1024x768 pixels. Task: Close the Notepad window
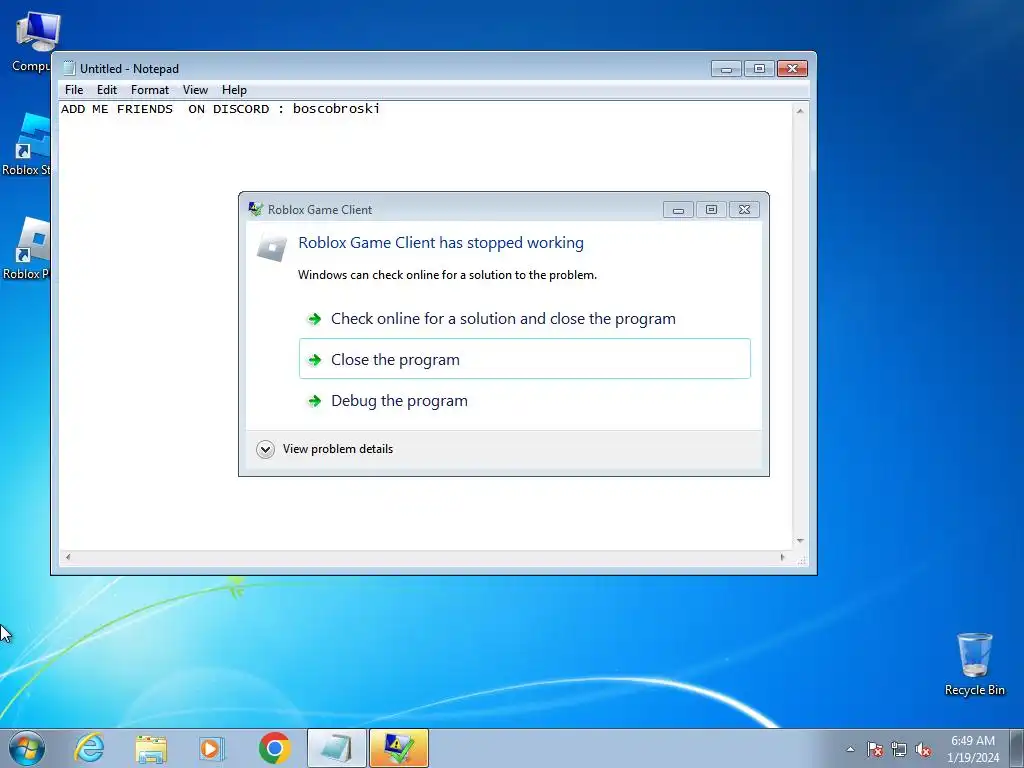tap(792, 69)
